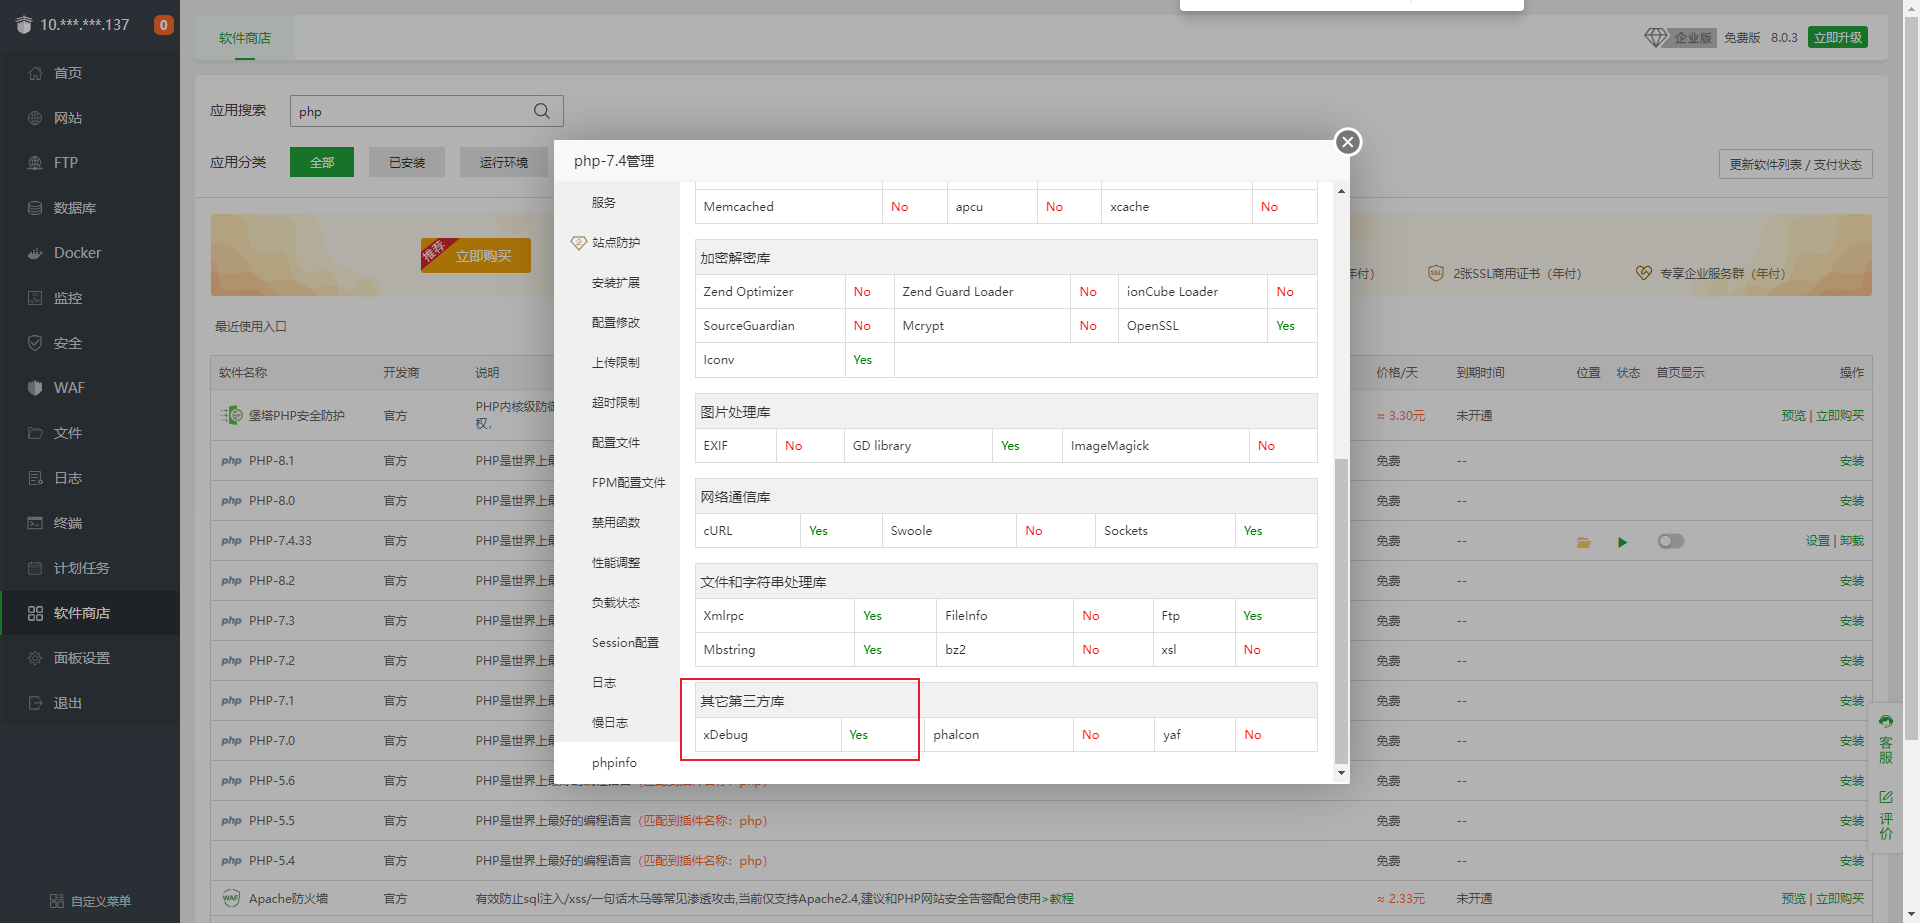Viewport: 1920px width, 923px height.
Task: Click the WAF shield icon in sidebar
Action: point(35,388)
